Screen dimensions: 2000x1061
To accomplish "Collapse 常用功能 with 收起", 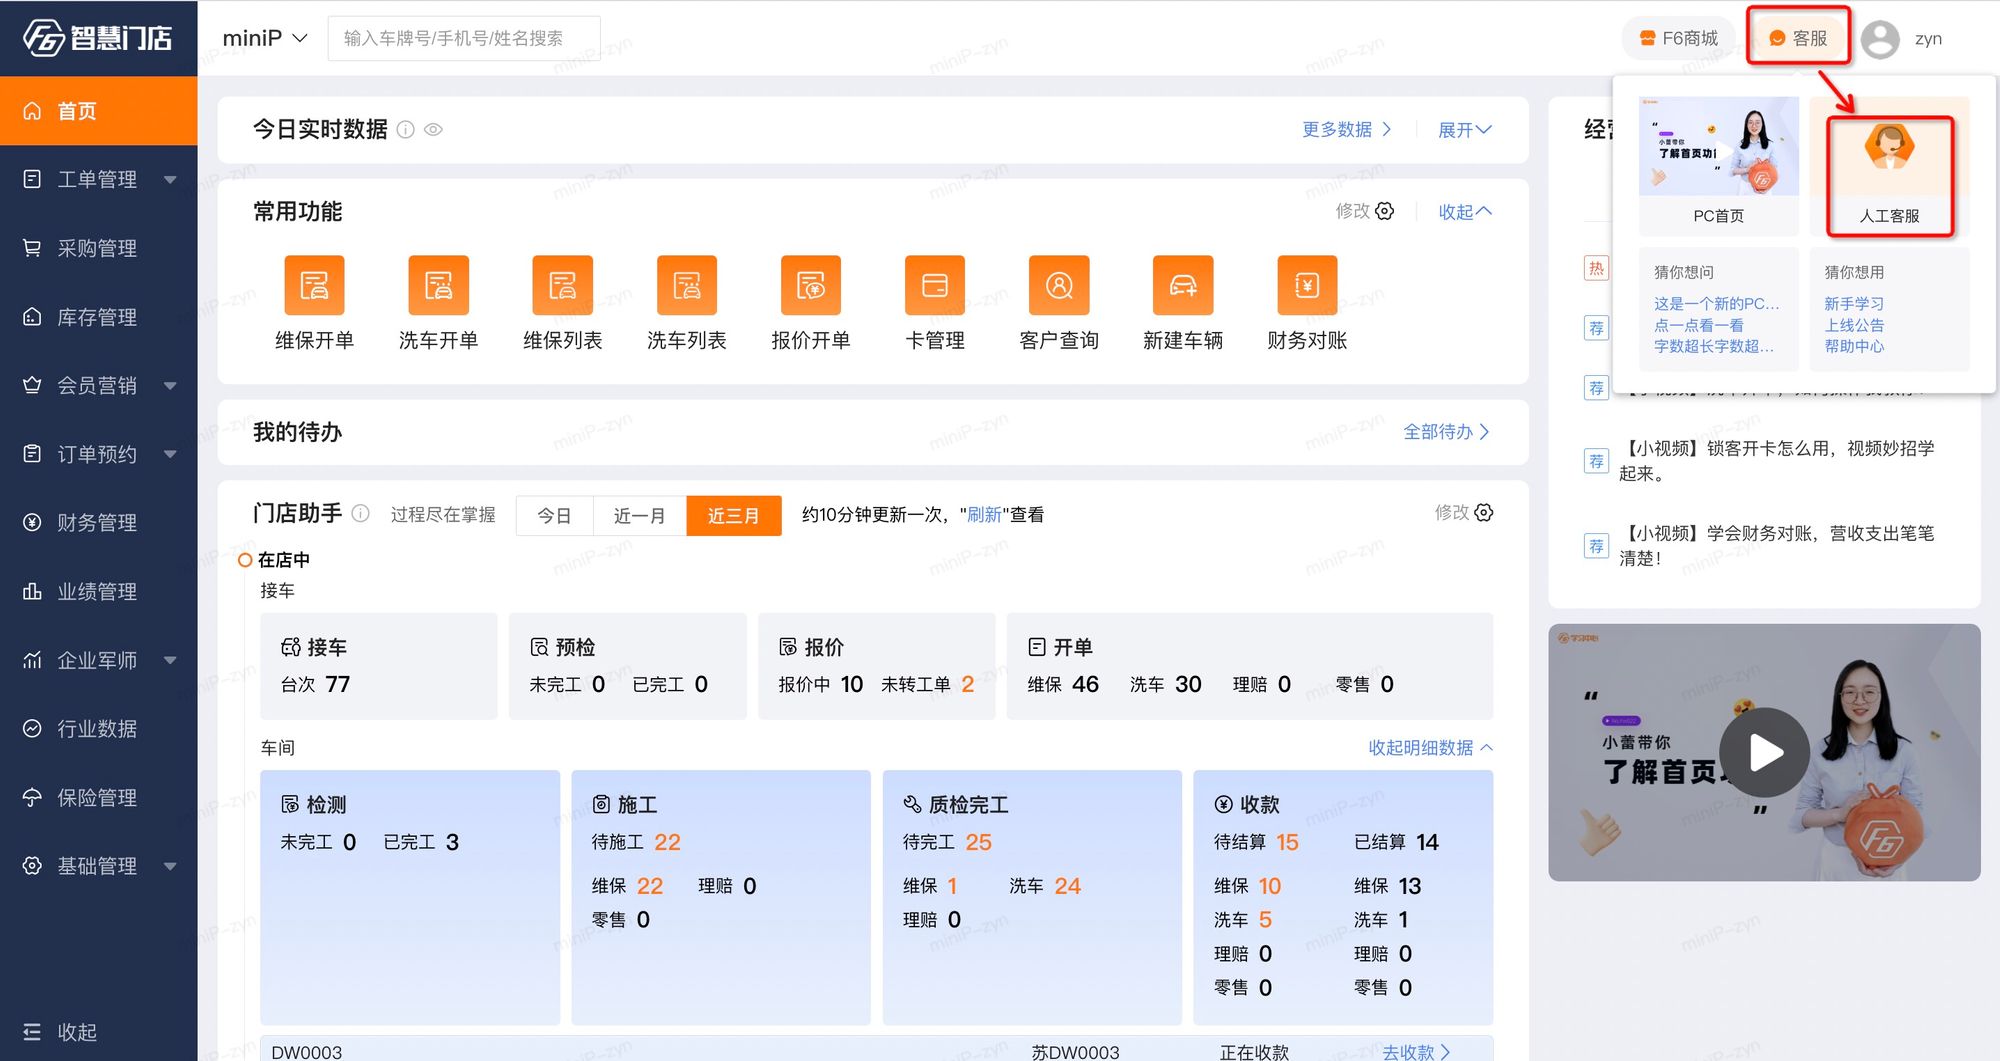I will click(1465, 211).
